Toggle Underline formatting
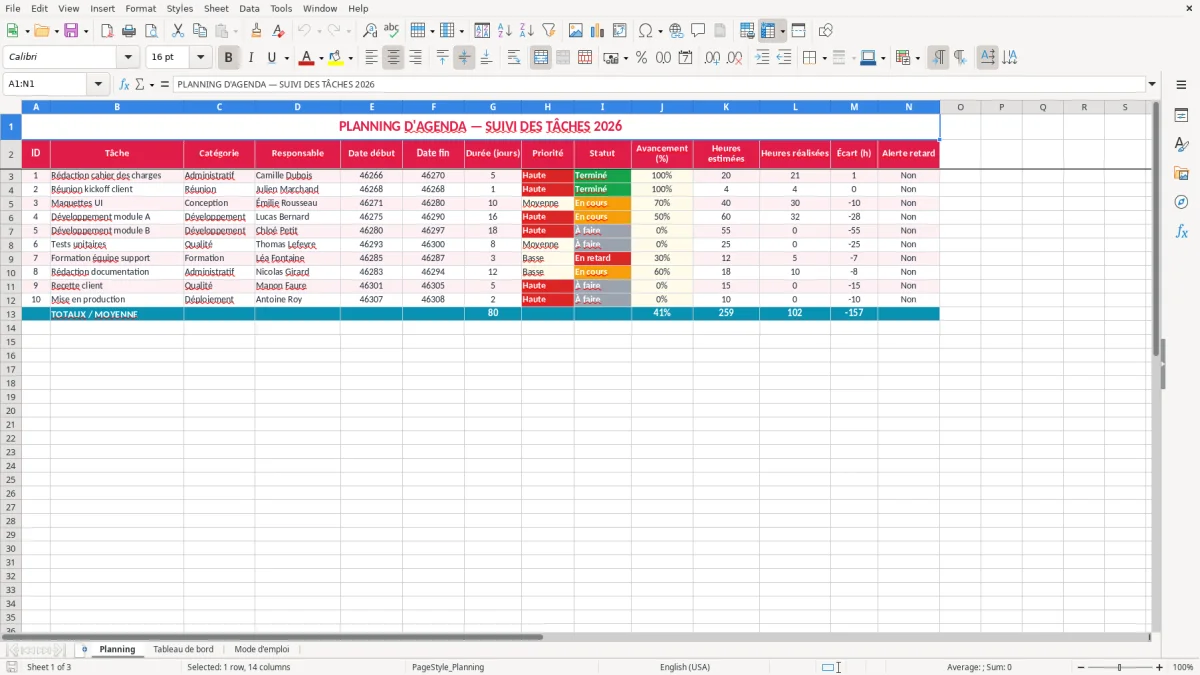Image resolution: width=1200 pixels, height=675 pixels. tap(271, 58)
